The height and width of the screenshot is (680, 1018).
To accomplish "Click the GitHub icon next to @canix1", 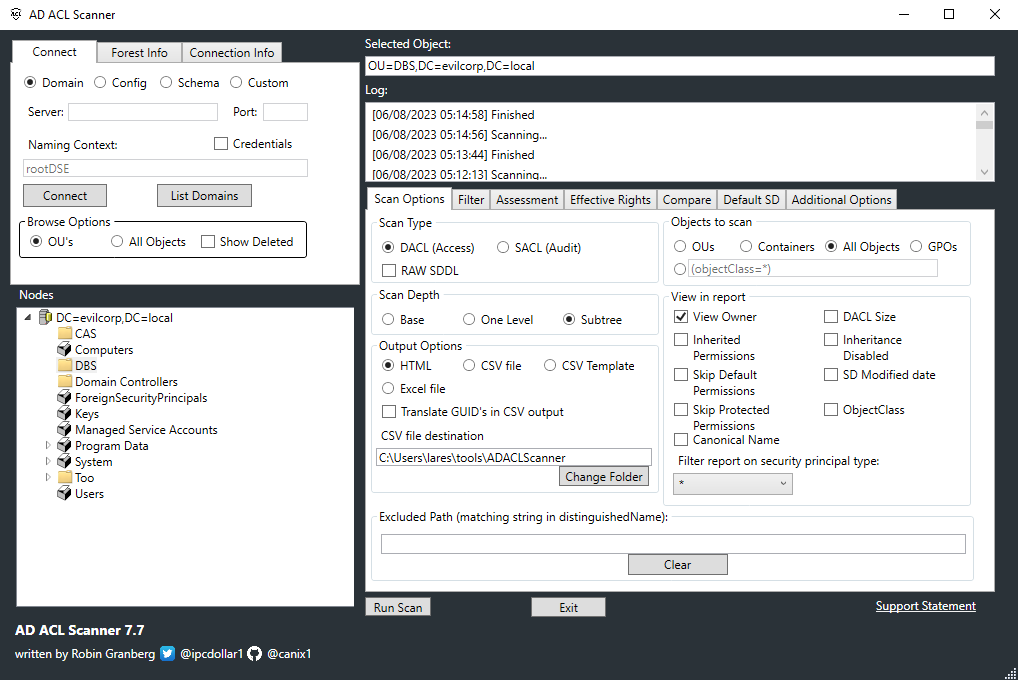I will (252, 654).
